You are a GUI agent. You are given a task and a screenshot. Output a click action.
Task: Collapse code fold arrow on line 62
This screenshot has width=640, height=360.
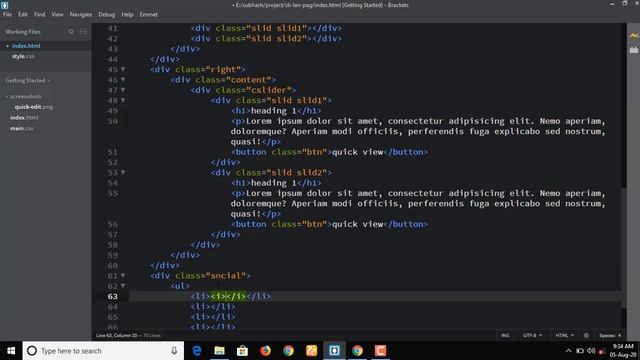click(x=123, y=286)
